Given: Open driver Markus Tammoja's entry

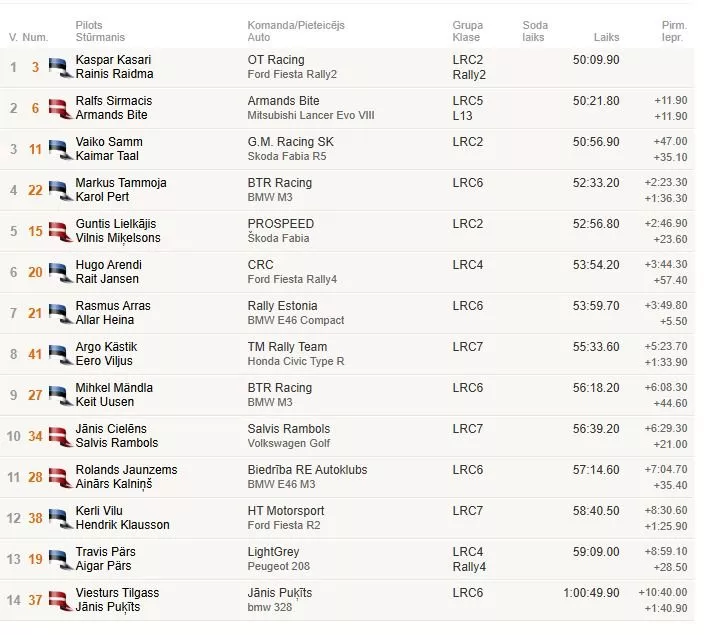Looking at the screenshot, I should pyautogui.click(x=121, y=183).
